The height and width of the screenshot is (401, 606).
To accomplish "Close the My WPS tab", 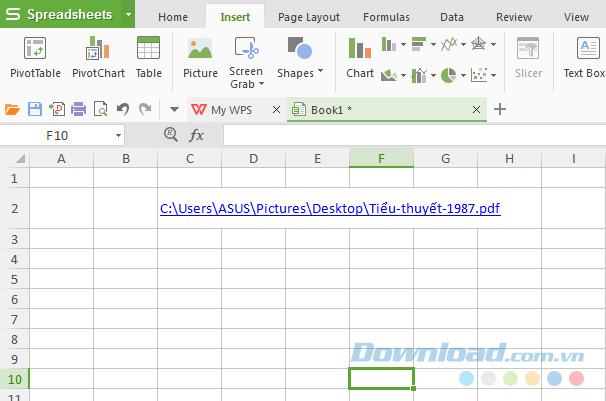I will [276, 110].
